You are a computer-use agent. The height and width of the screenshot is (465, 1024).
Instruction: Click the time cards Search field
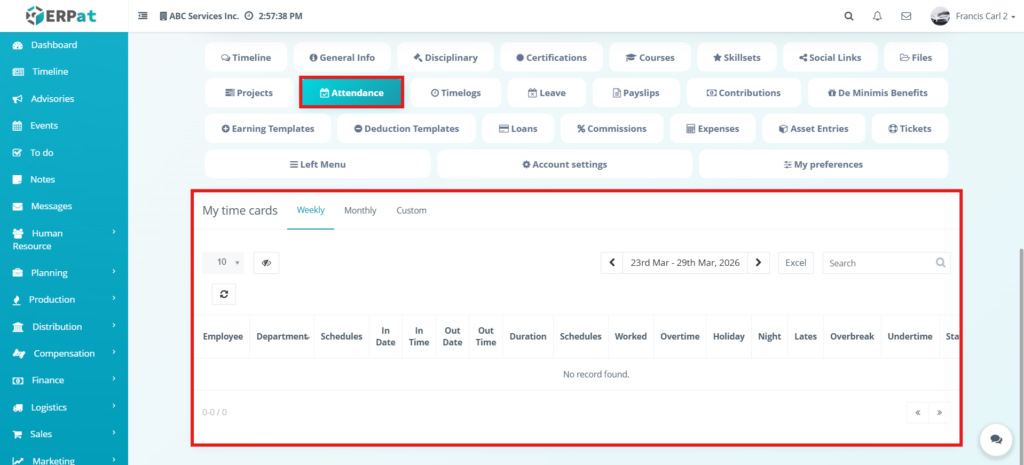(880, 263)
